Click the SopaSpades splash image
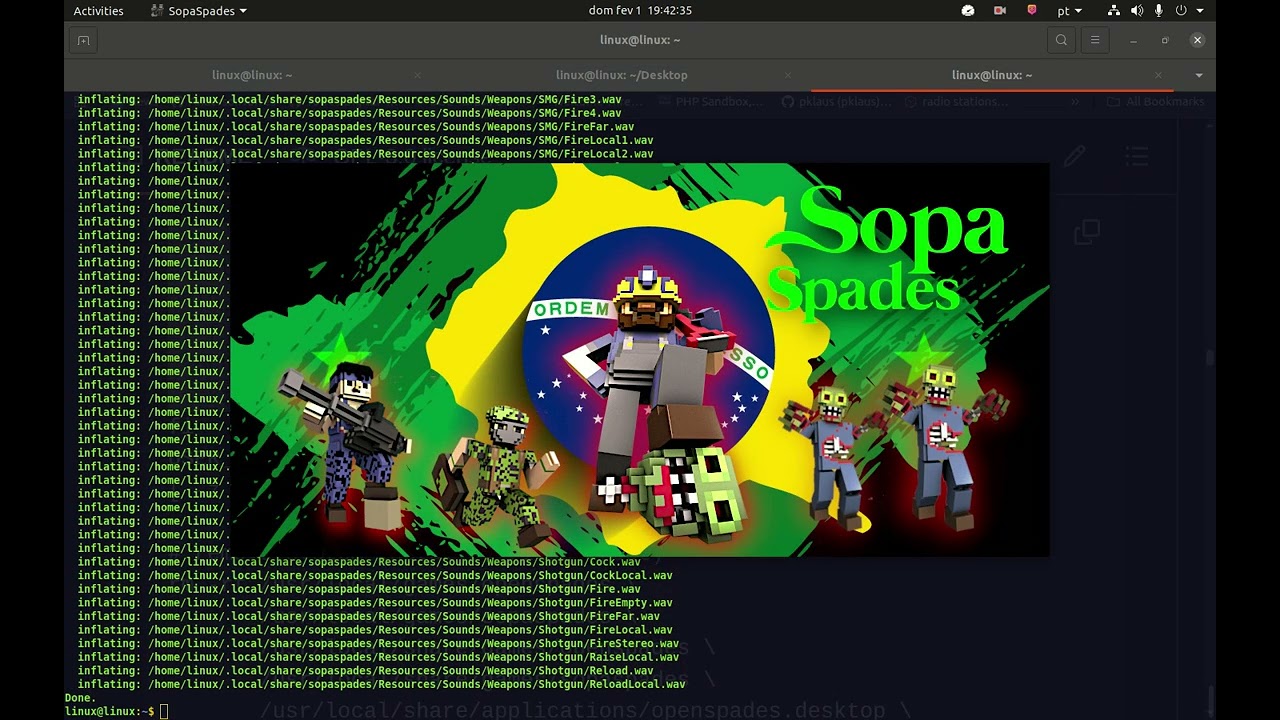 pos(640,360)
